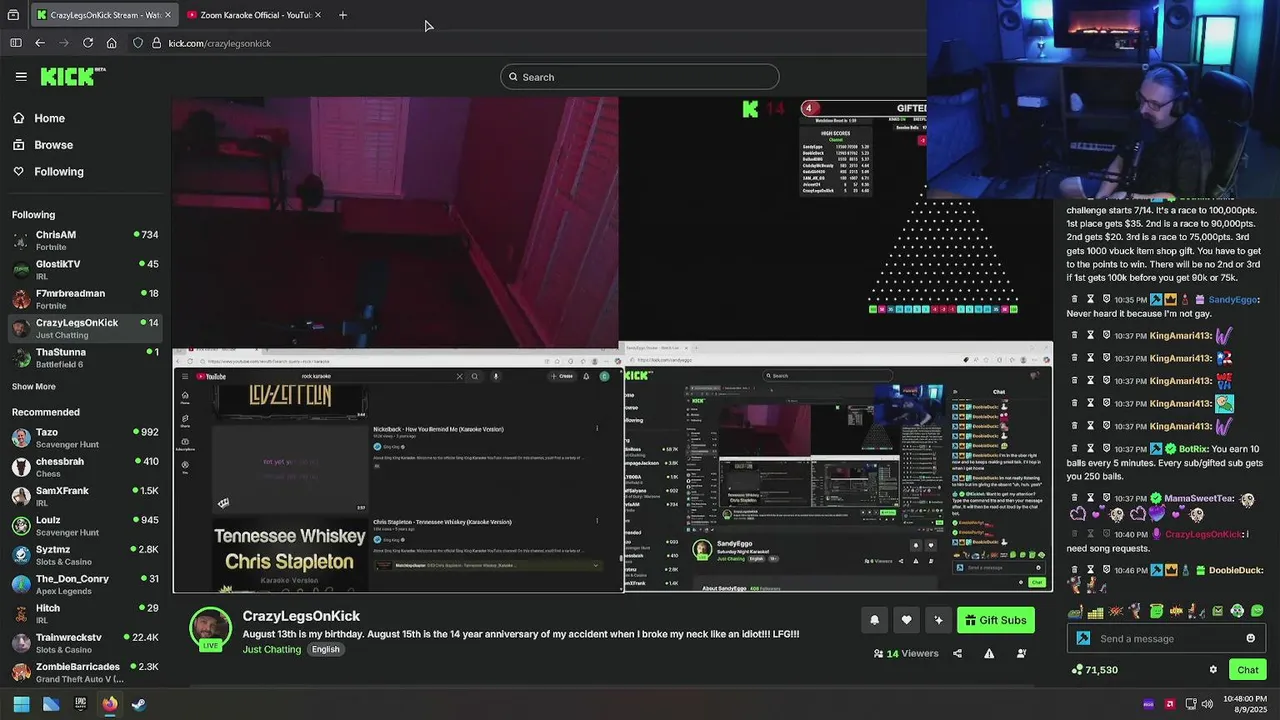This screenshot has height=720, width=1280.
Task: Expand the Following list with Show More
Action: 34,387
